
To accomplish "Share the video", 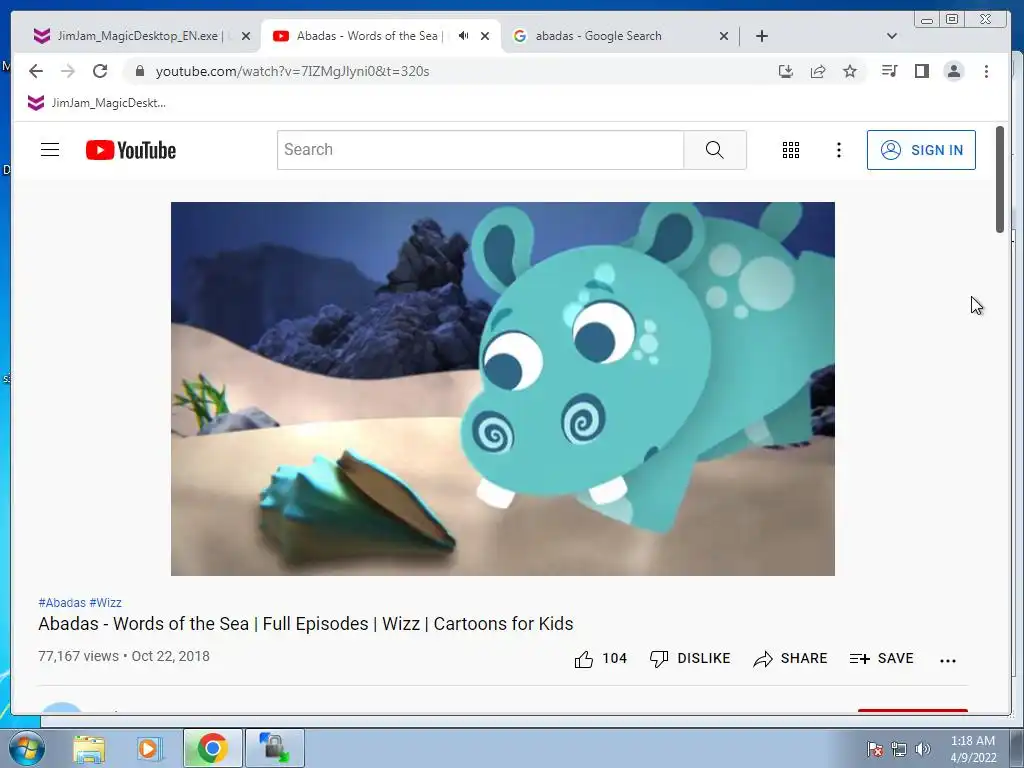I will click(x=790, y=659).
